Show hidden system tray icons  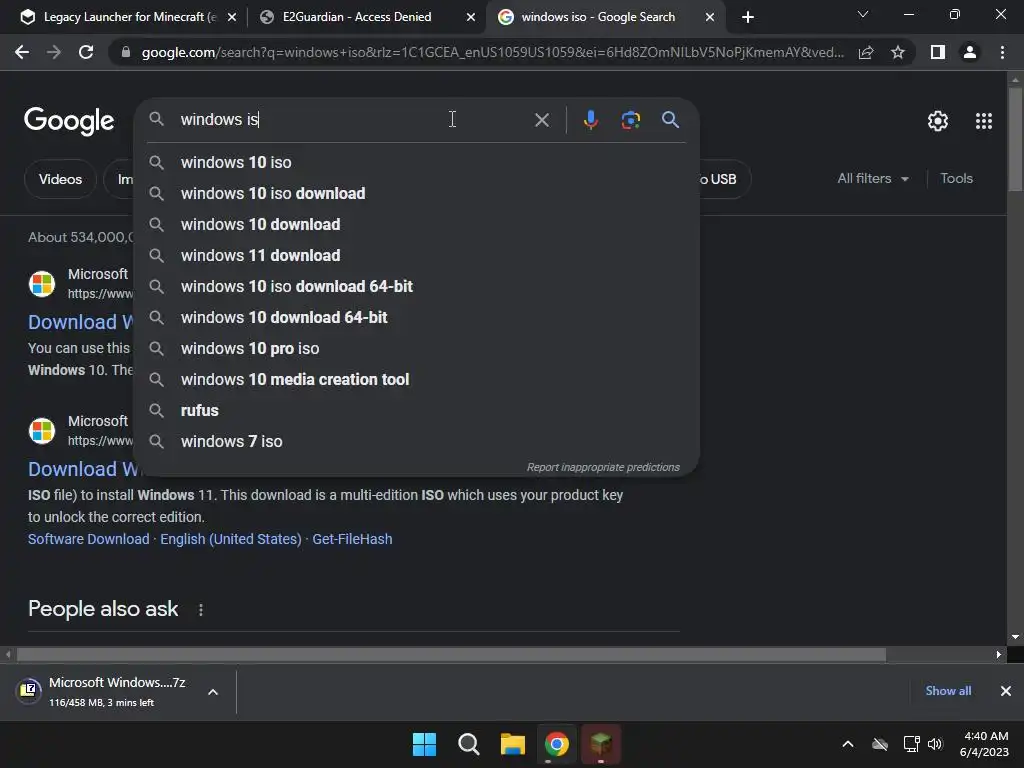(848, 744)
